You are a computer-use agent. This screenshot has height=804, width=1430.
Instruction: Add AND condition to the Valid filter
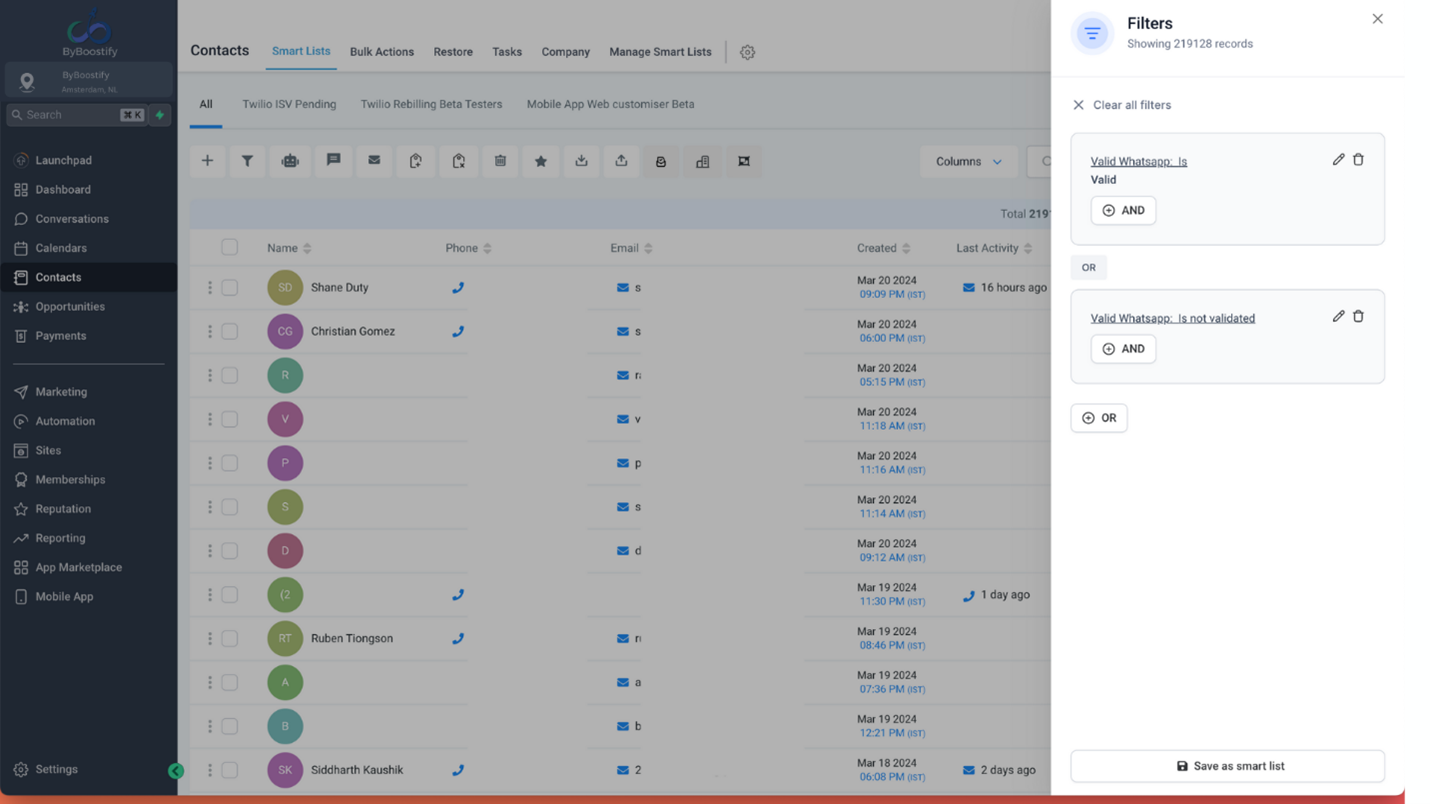(x=1123, y=210)
